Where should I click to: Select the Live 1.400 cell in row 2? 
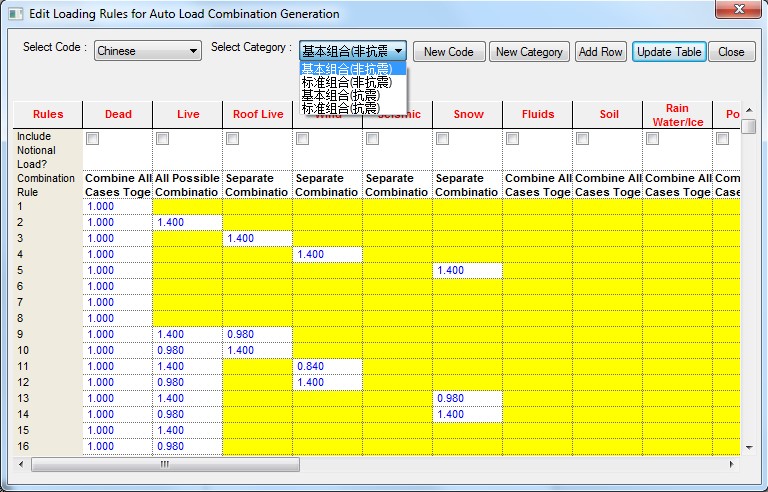(x=187, y=222)
